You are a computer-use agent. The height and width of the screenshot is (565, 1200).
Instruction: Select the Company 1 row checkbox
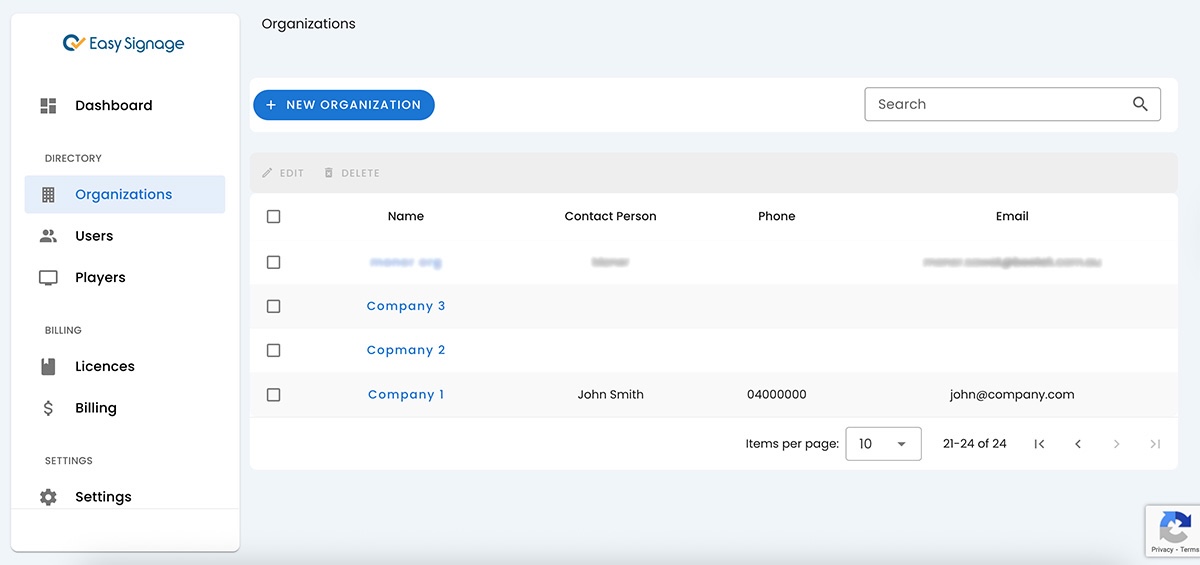click(x=274, y=395)
